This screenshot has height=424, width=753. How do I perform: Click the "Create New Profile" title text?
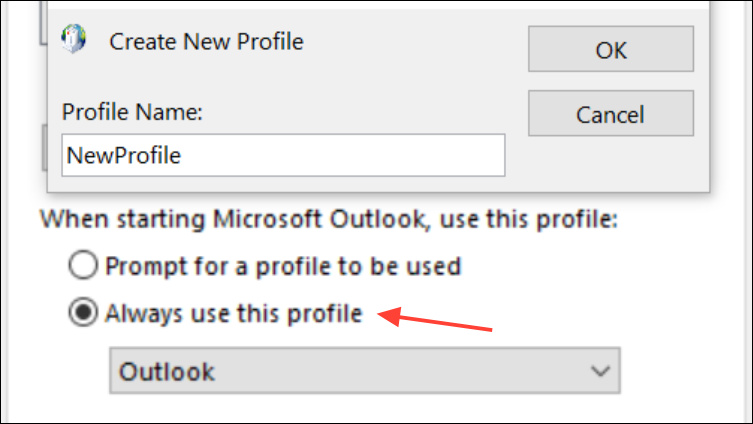pyautogui.click(x=206, y=42)
